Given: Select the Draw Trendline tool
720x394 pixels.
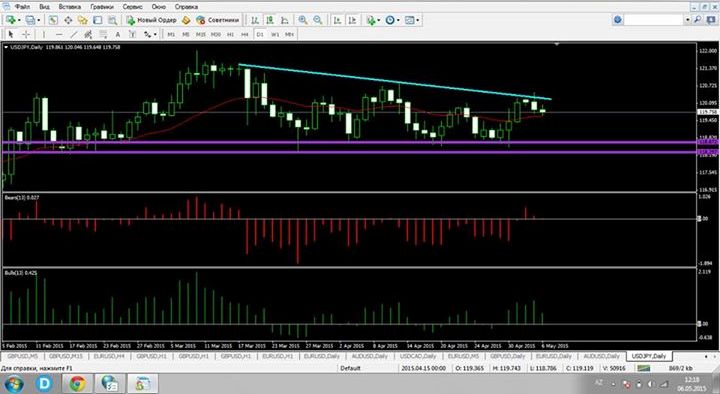Looking at the screenshot, I should coord(73,34).
